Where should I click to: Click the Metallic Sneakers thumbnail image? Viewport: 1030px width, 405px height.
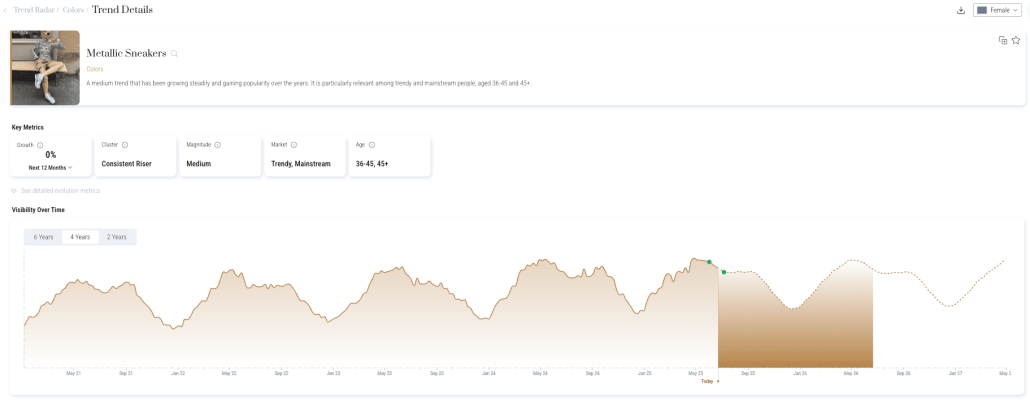pos(45,67)
